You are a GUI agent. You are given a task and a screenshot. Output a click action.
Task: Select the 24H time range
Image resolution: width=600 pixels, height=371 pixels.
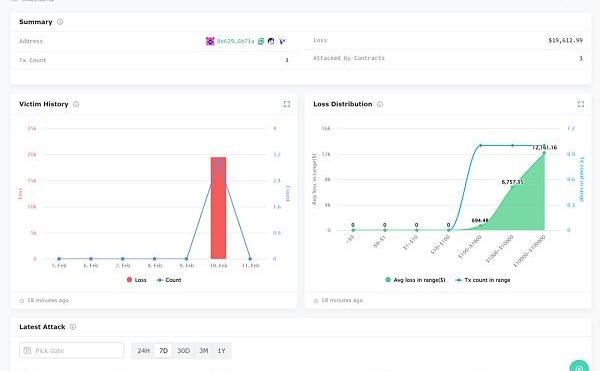click(x=143, y=351)
